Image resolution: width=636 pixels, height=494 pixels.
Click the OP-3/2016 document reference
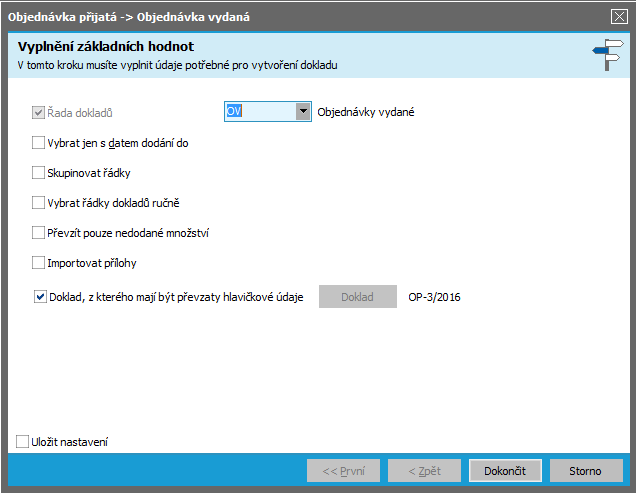pos(435,297)
